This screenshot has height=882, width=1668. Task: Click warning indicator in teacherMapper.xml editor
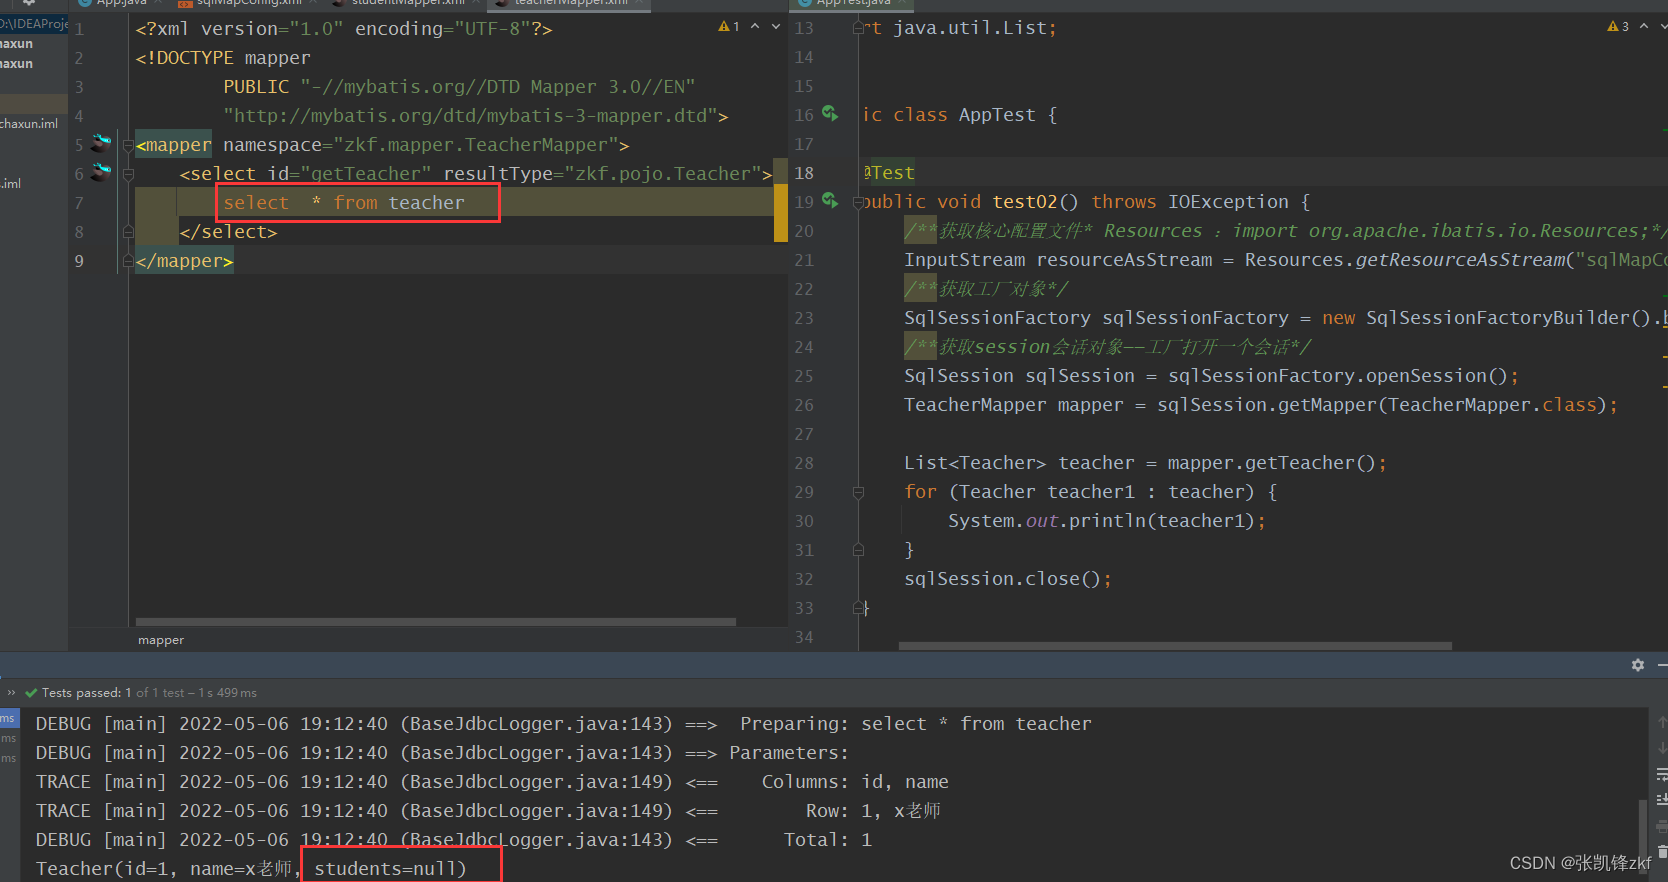tap(729, 27)
